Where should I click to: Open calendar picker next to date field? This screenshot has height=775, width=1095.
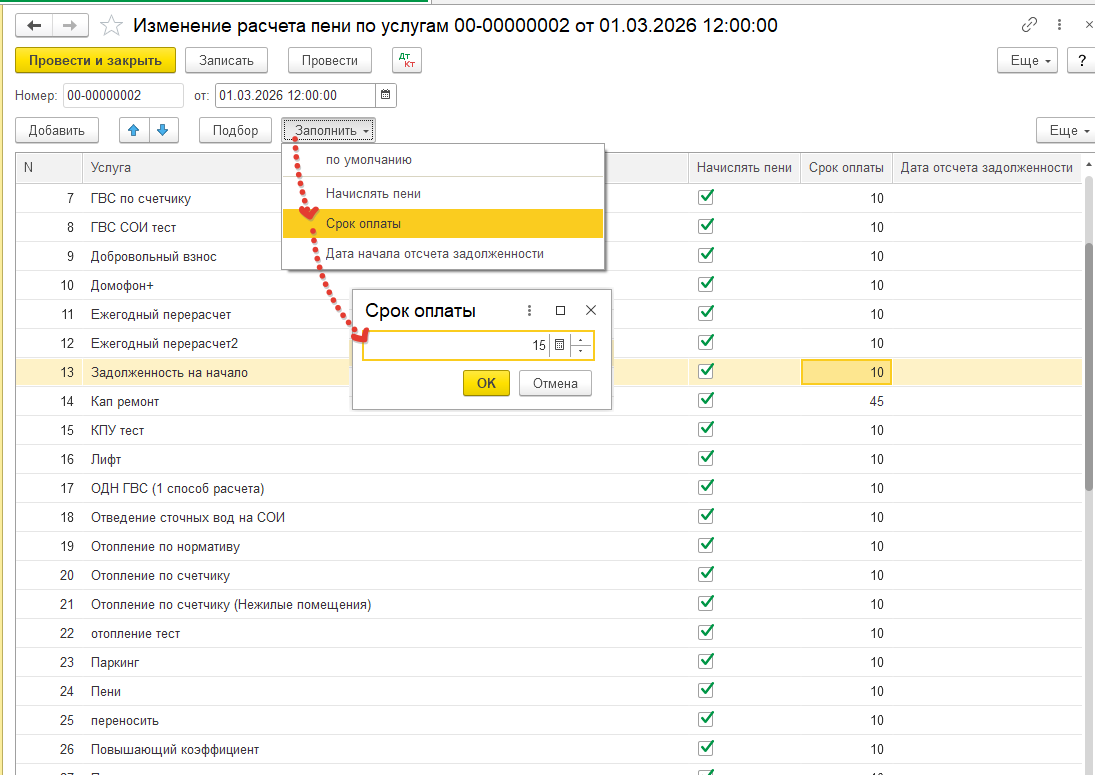point(386,96)
